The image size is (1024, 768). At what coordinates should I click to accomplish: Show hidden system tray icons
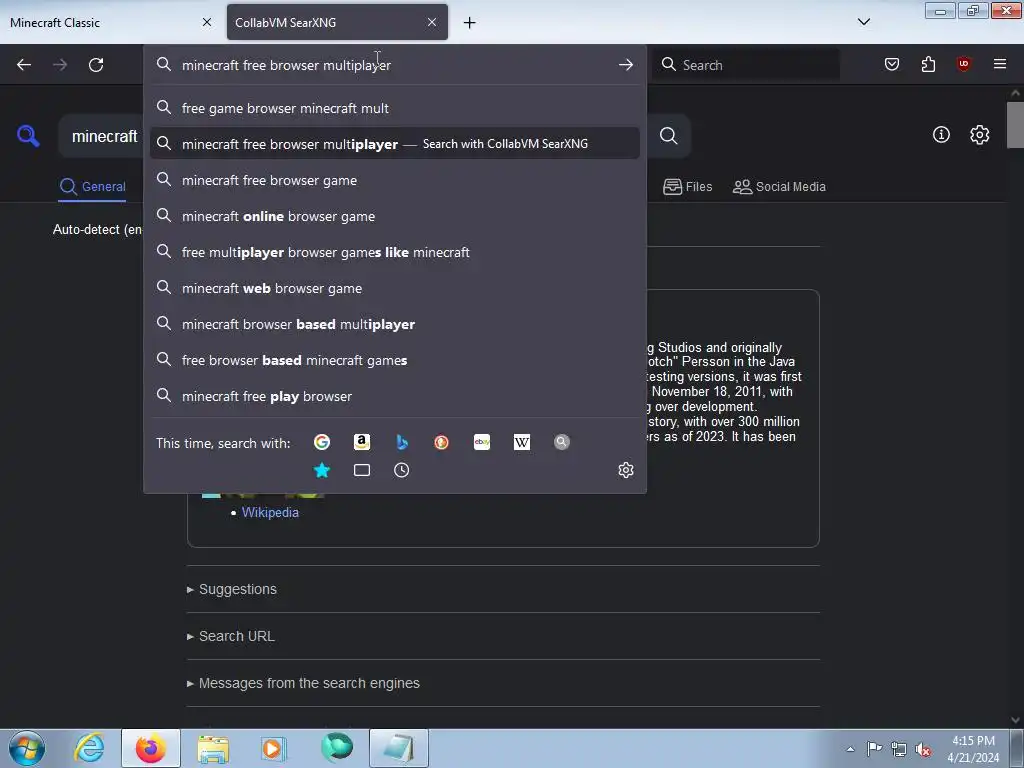click(850, 749)
